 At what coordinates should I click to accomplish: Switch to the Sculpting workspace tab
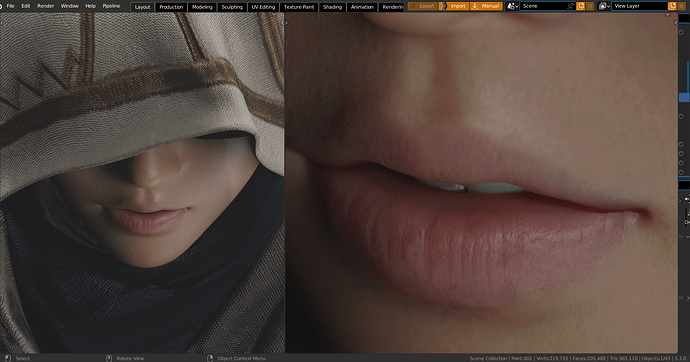click(x=232, y=7)
